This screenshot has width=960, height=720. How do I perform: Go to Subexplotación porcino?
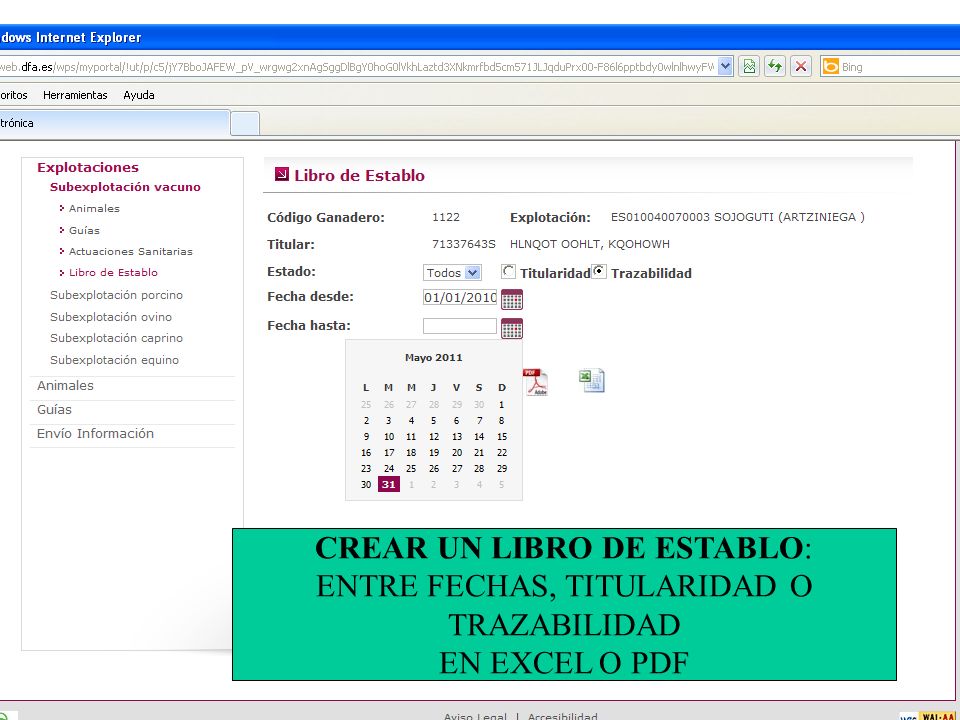[x=116, y=295]
